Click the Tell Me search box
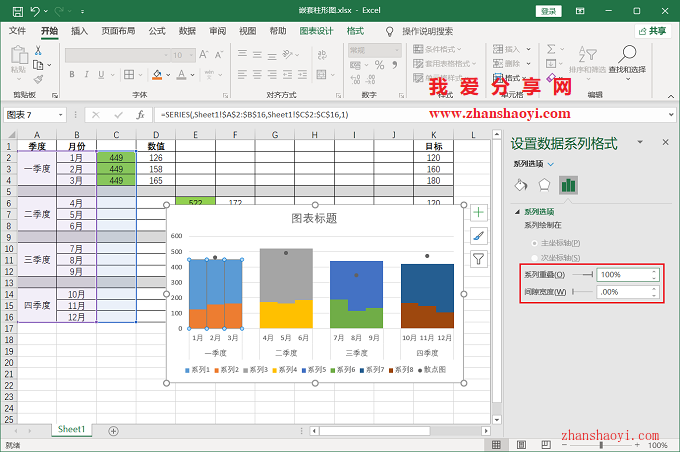Screen dimensions: 680x452 click(427, 31)
